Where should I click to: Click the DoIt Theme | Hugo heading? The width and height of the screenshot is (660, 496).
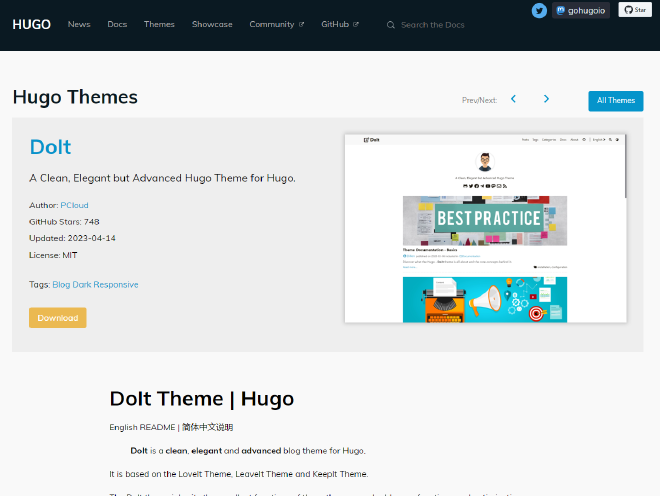[202, 398]
